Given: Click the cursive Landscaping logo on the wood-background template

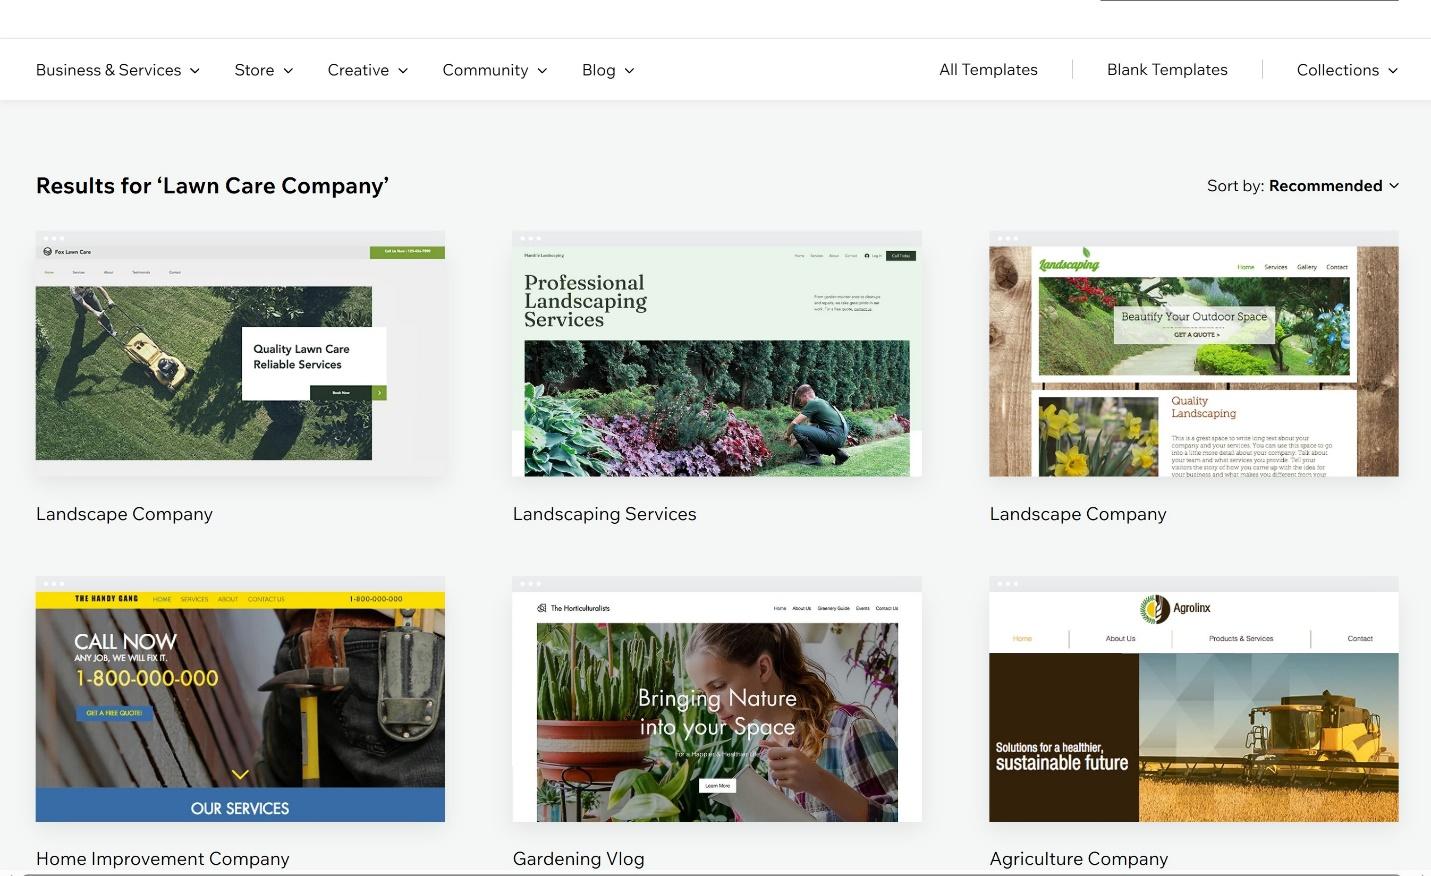Looking at the screenshot, I should point(1068,263).
